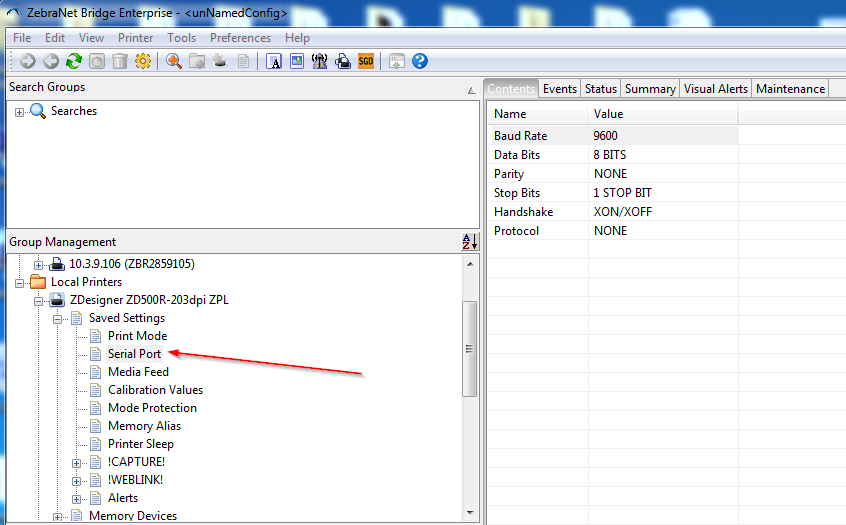Screen dimensions: 846x525
Task: Click the trash can Delete icon
Action: tap(119, 62)
